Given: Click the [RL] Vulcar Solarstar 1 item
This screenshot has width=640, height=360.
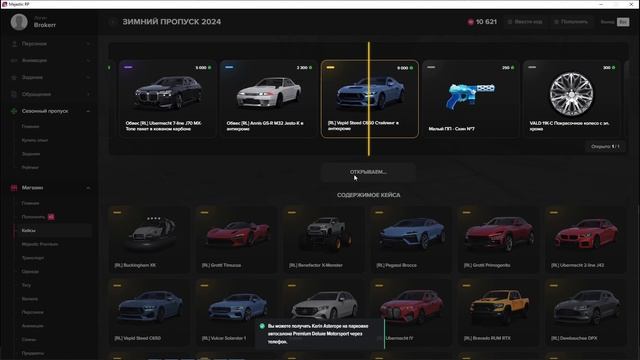Looking at the screenshot, I should [x=237, y=313].
